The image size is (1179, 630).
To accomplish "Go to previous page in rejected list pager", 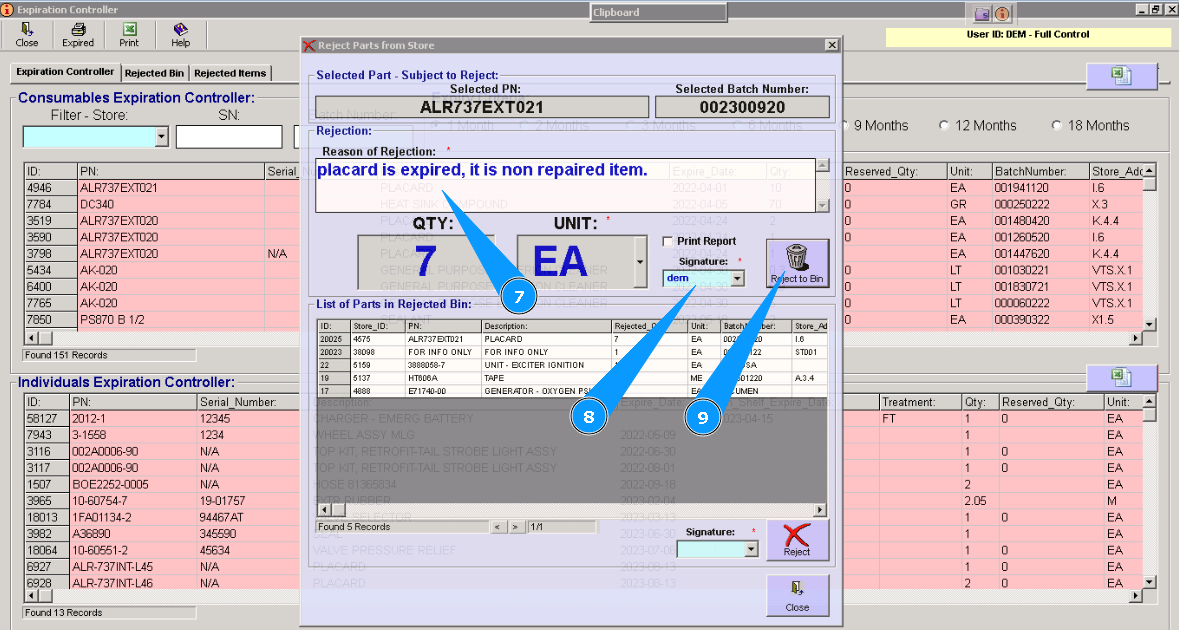I will coord(497,527).
